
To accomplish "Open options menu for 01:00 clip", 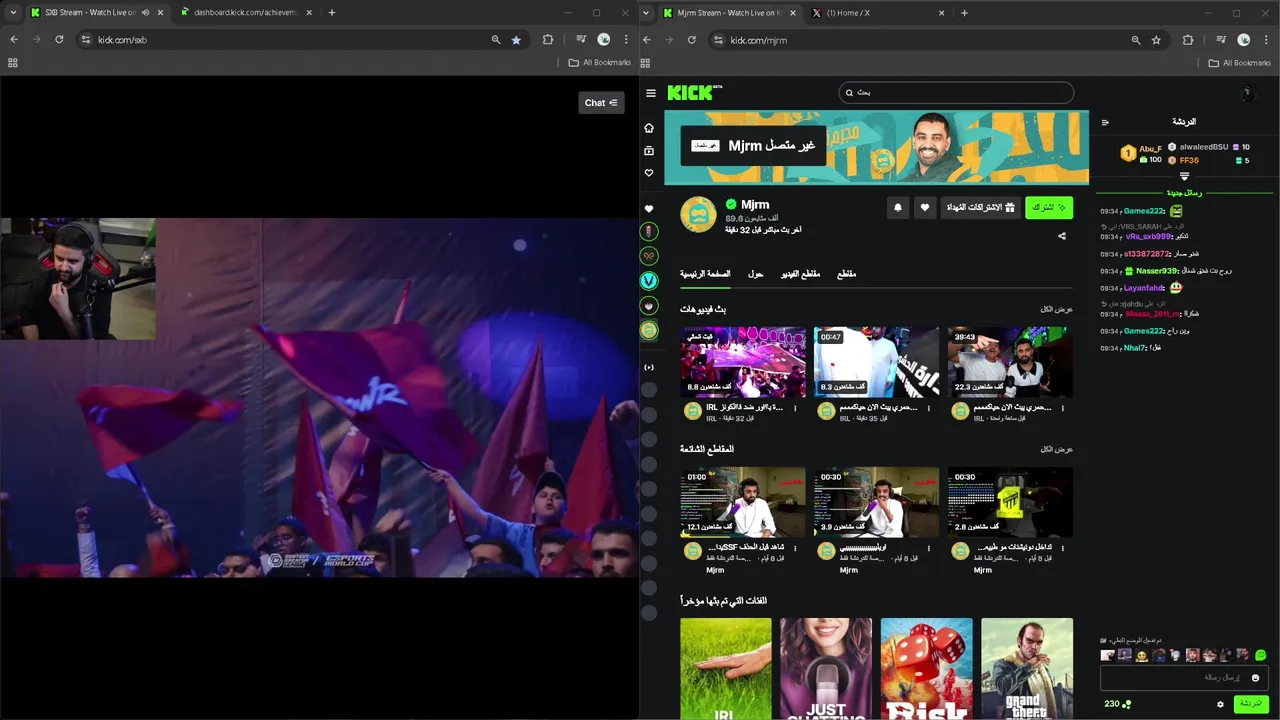I will [795, 548].
